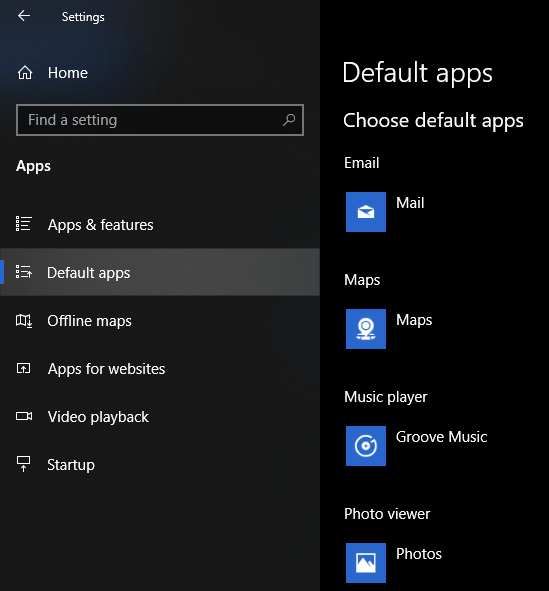Click the Mail app tile icon
The width and height of the screenshot is (549, 591).
click(x=366, y=212)
